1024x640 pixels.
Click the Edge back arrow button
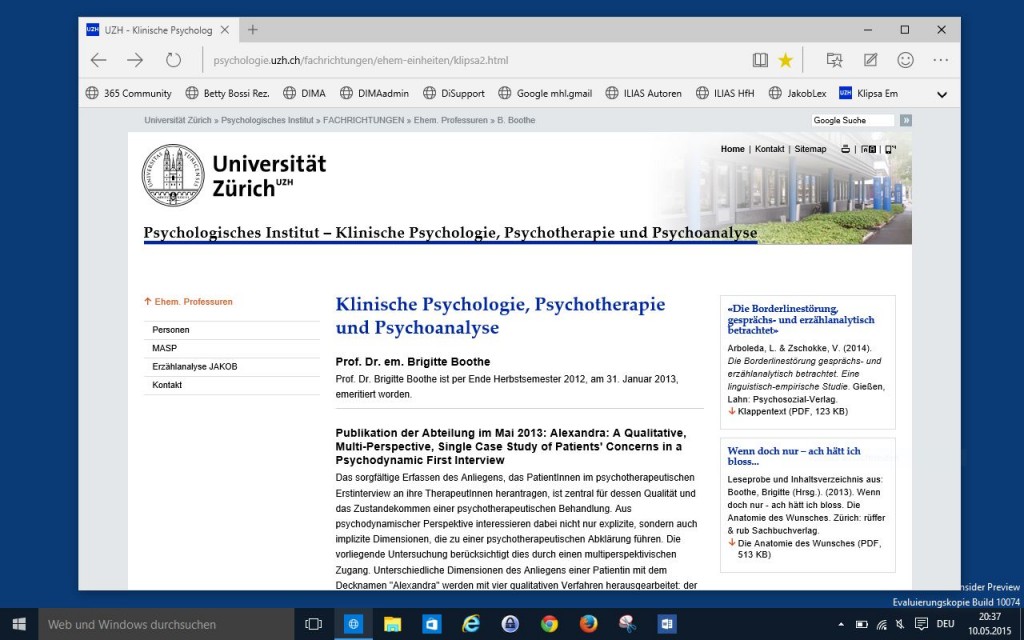click(x=98, y=60)
